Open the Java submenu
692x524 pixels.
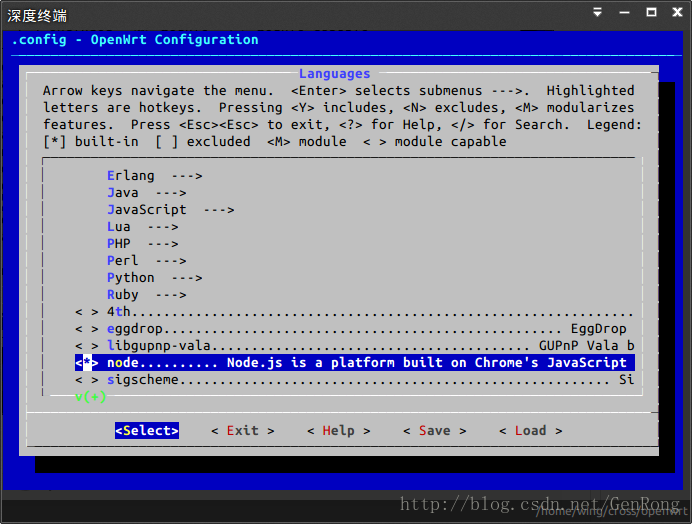coord(147,193)
